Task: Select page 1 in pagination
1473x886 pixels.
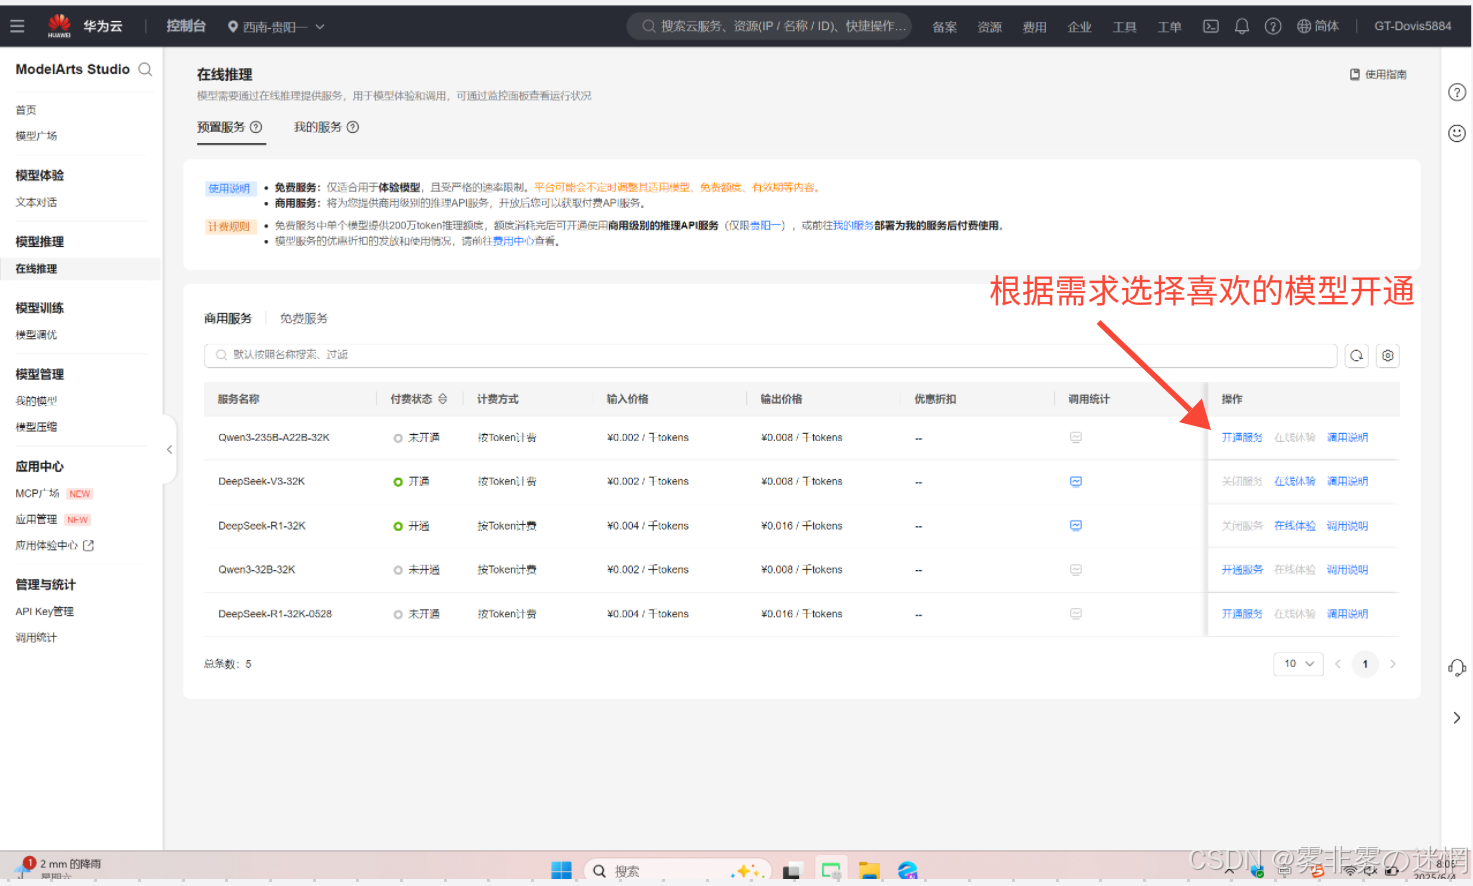Action: (x=1365, y=664)
